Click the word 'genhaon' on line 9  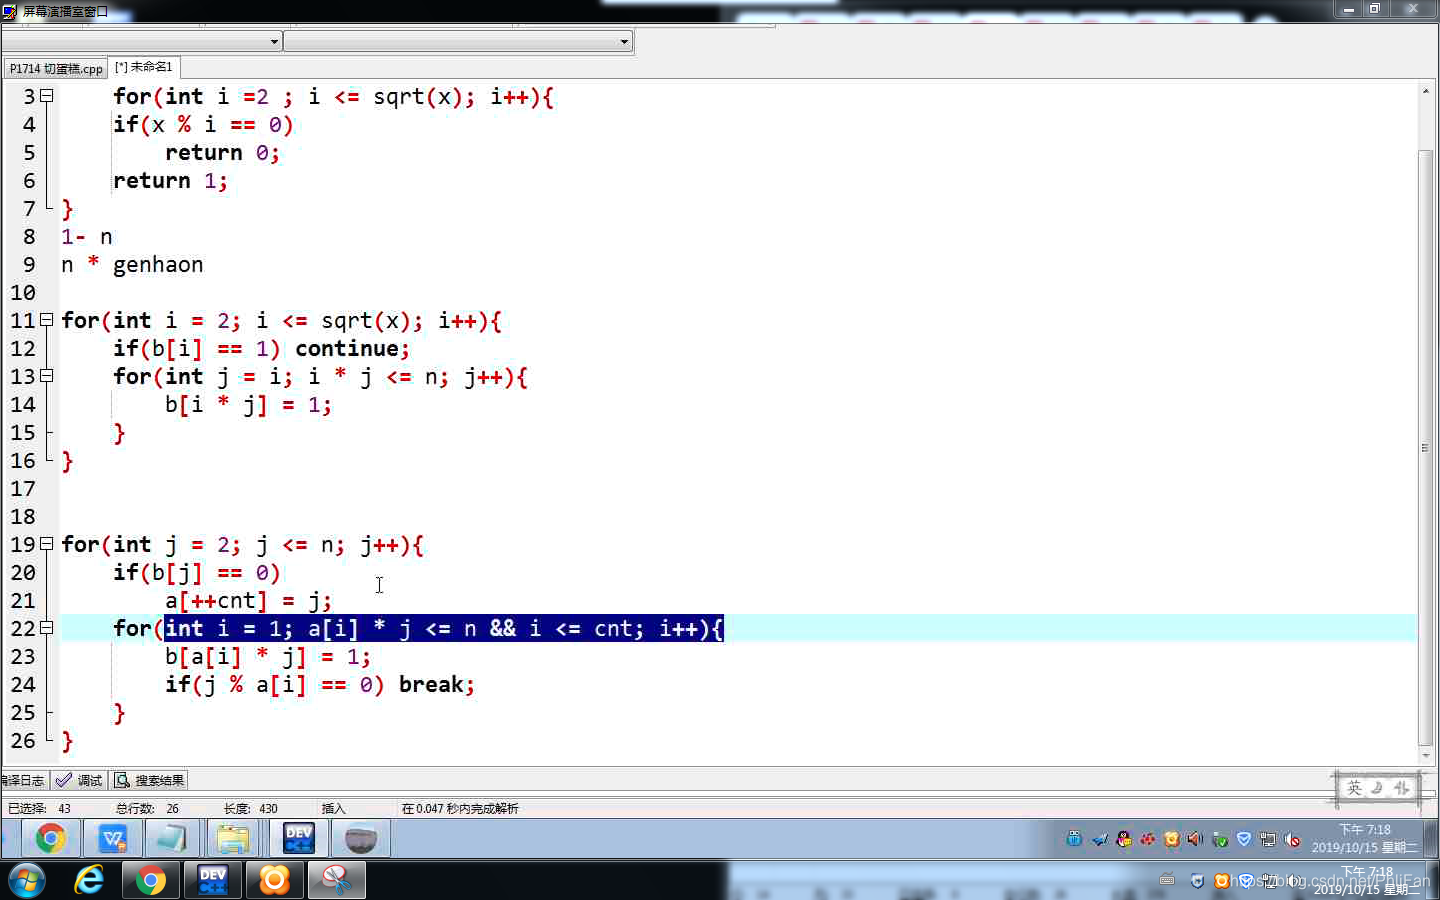158,265
